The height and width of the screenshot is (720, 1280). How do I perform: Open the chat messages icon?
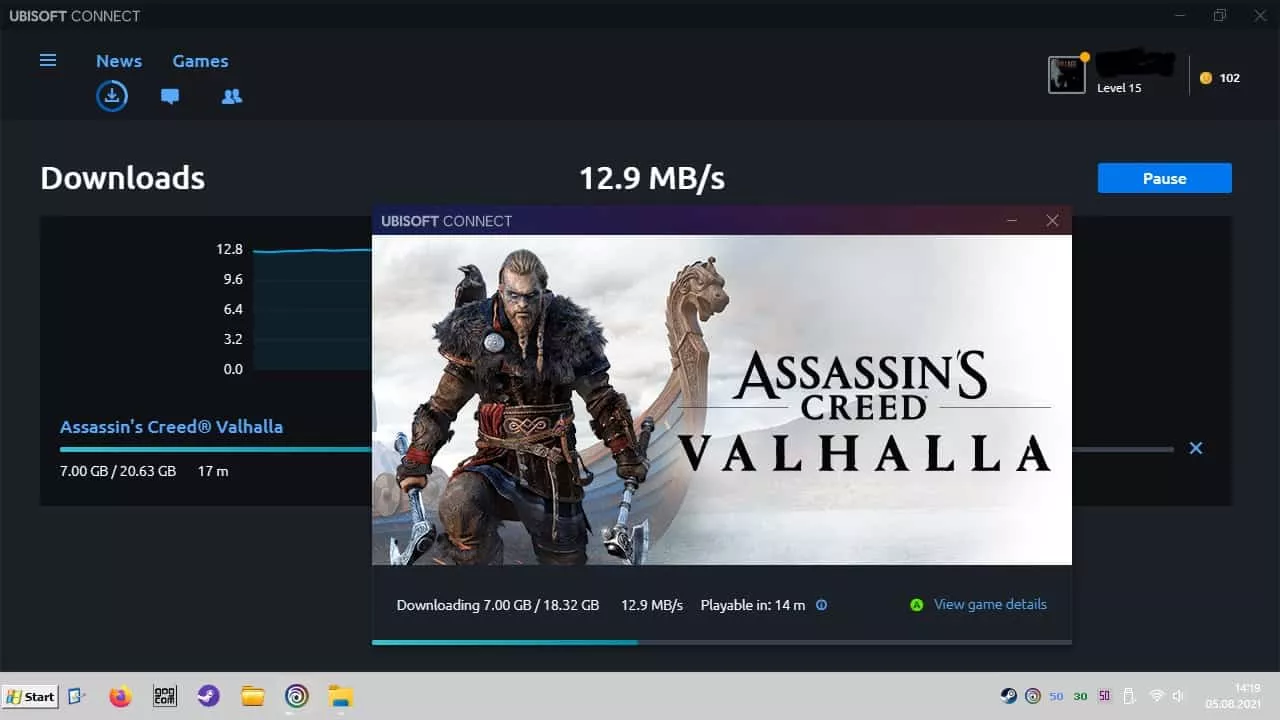click(170, 97)
